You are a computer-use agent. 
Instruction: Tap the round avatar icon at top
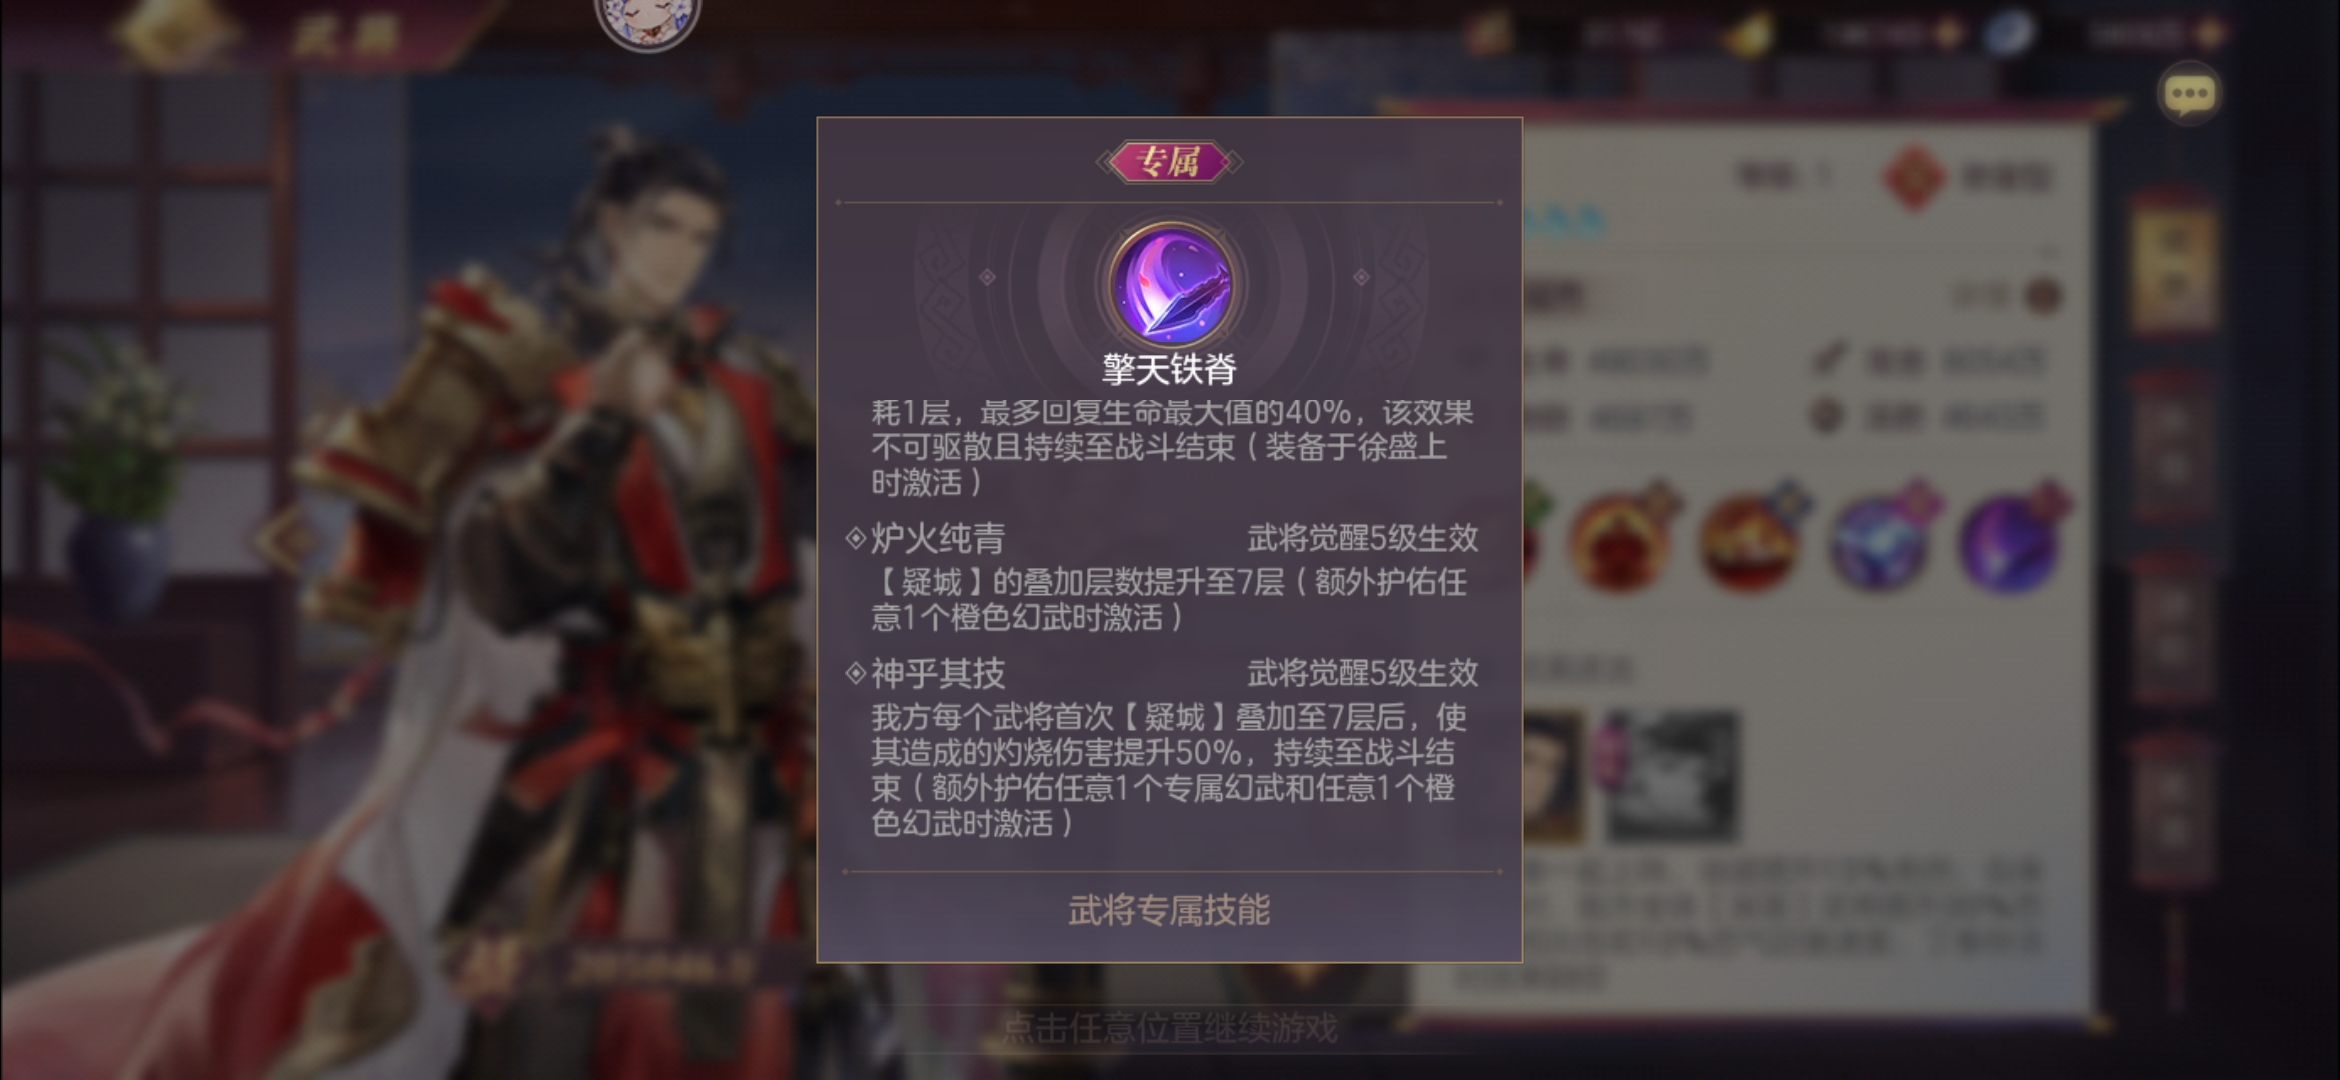tap(647, 20)
